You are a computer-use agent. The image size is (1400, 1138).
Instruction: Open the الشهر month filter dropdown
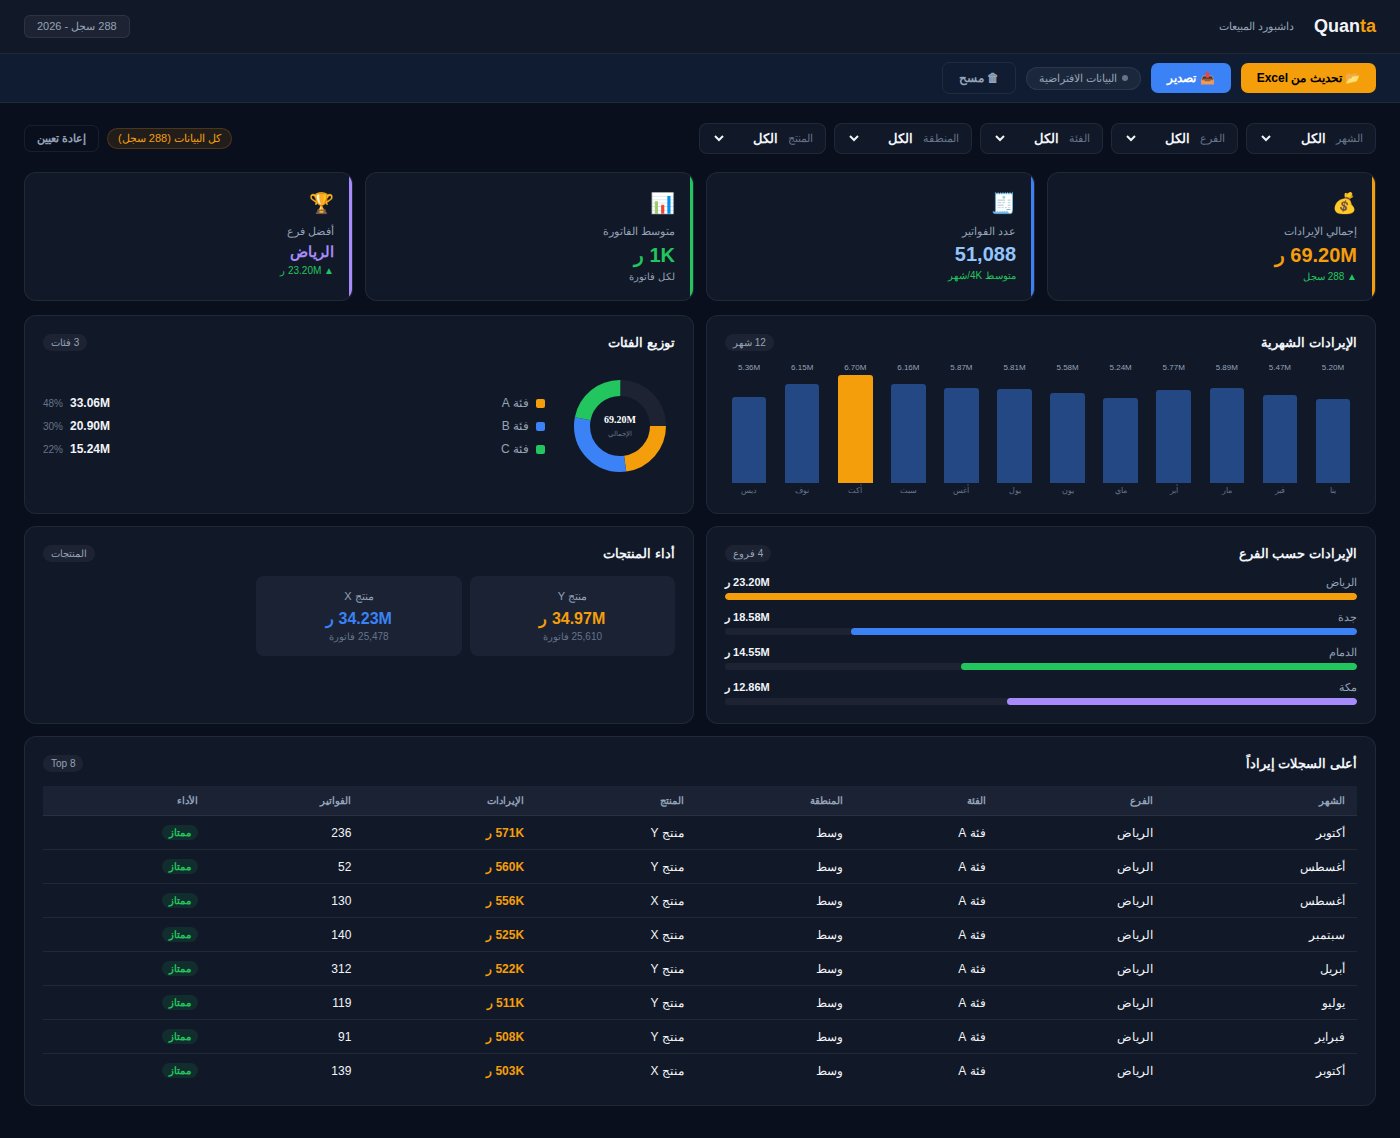click(1310, 139)
